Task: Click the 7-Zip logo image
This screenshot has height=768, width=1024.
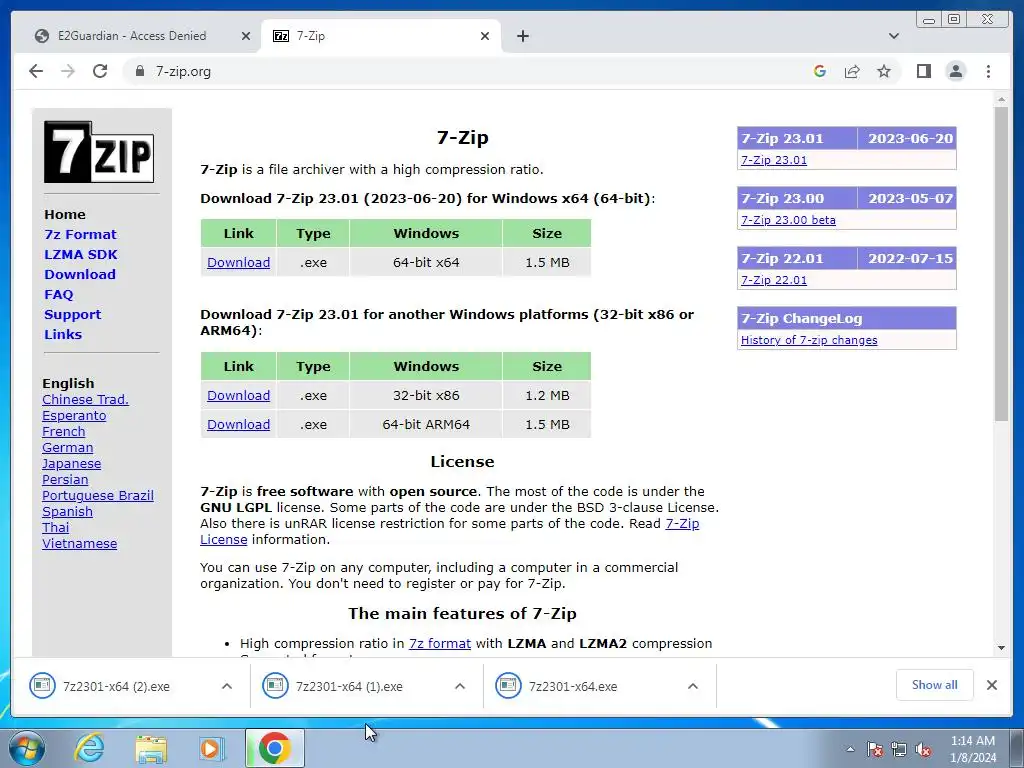Action: tap(99, 152)
